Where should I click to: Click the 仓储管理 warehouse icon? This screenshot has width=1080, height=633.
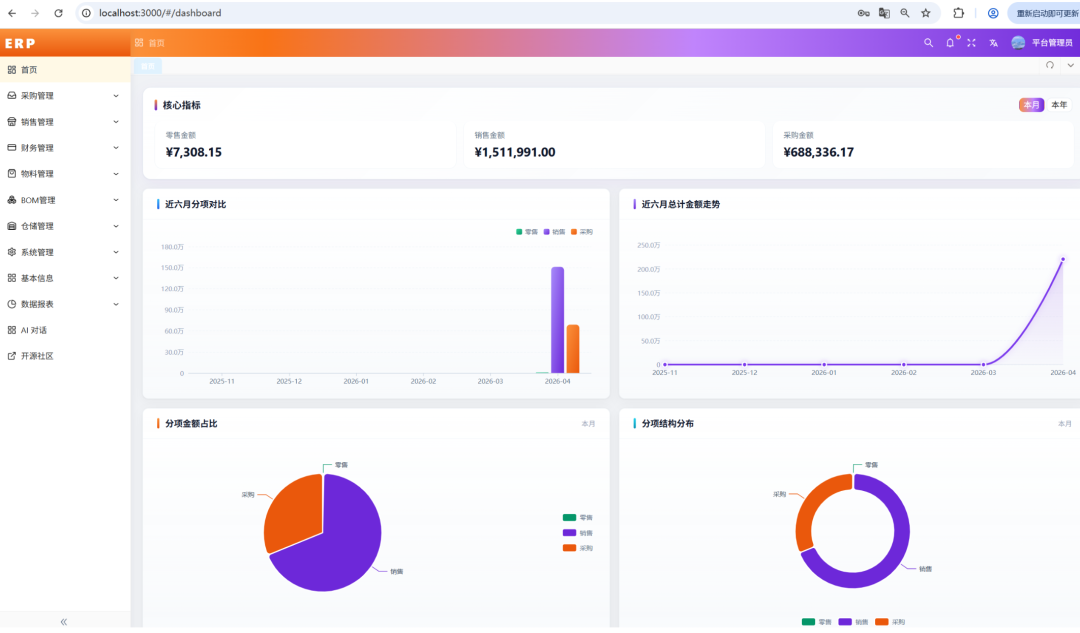pyautogui.click(x=12, y=226)
